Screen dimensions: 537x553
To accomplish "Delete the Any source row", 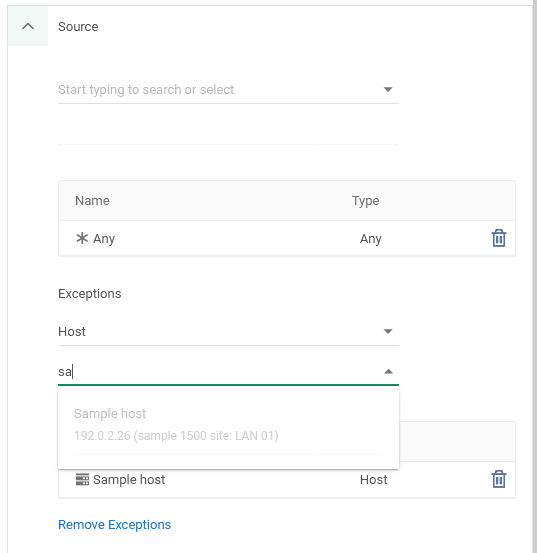I will coord(499,238).
